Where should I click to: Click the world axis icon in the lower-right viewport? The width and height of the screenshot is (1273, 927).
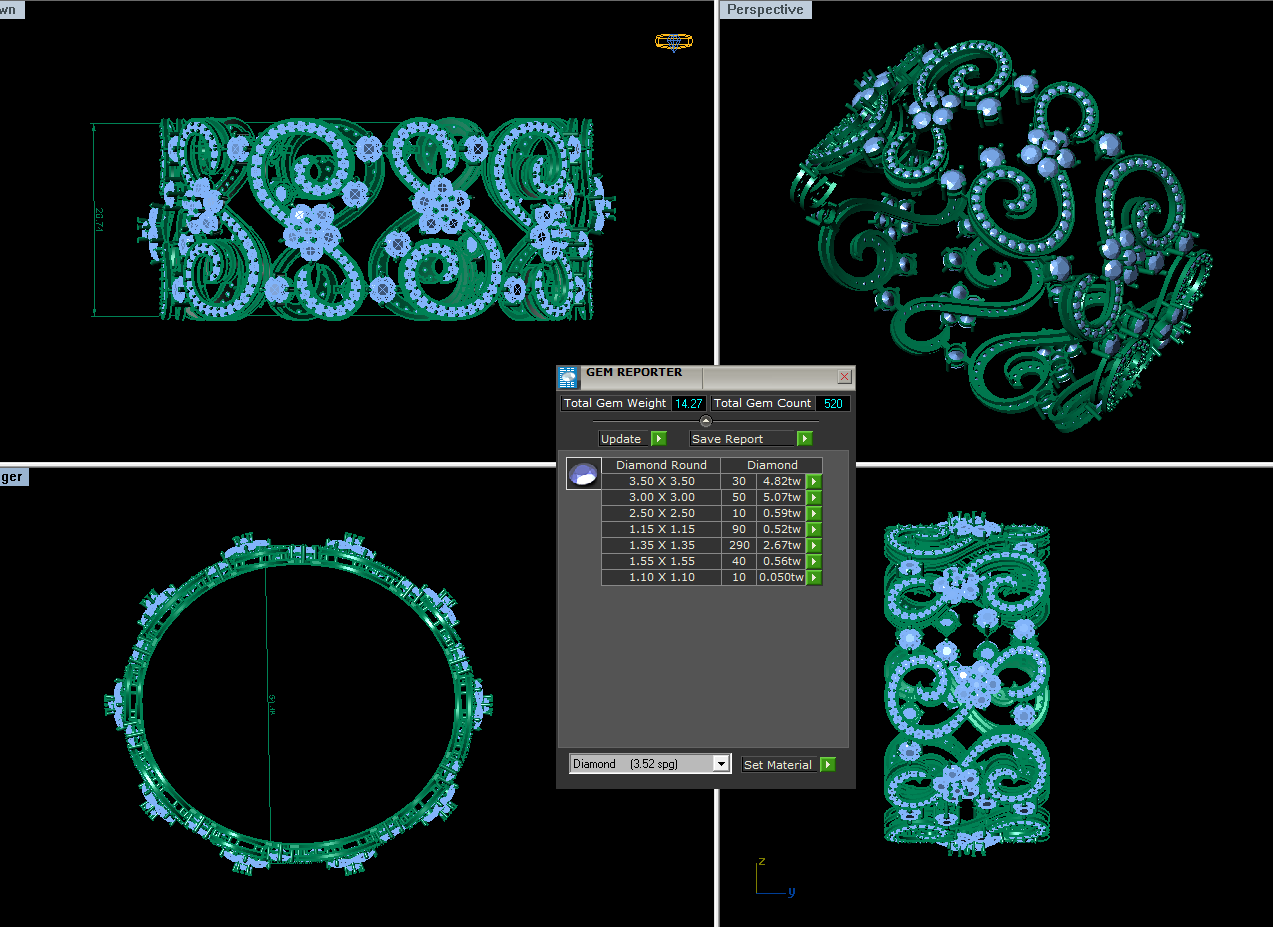click(774, 877)
